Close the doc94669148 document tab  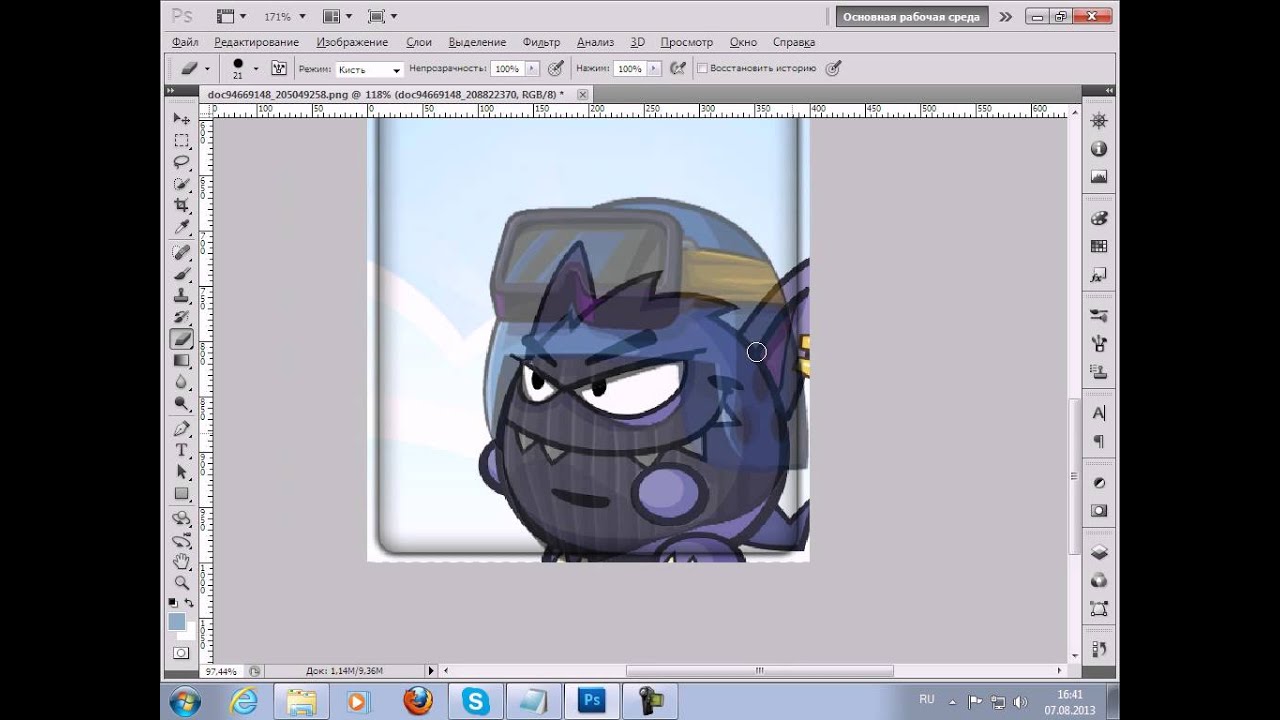coord(582,94)
